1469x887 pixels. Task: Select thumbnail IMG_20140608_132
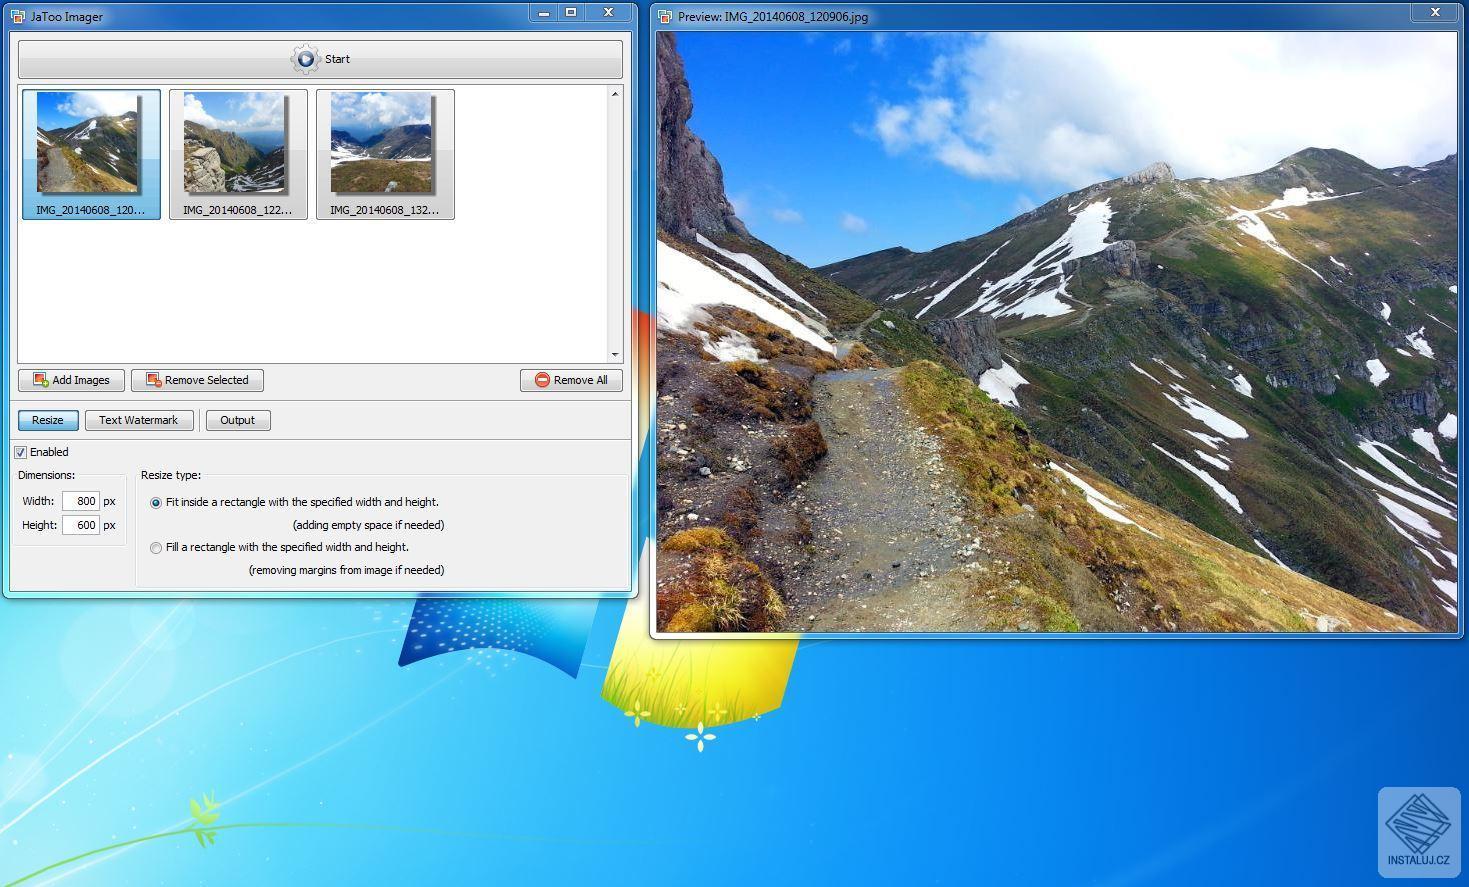[x=385, y=150]
